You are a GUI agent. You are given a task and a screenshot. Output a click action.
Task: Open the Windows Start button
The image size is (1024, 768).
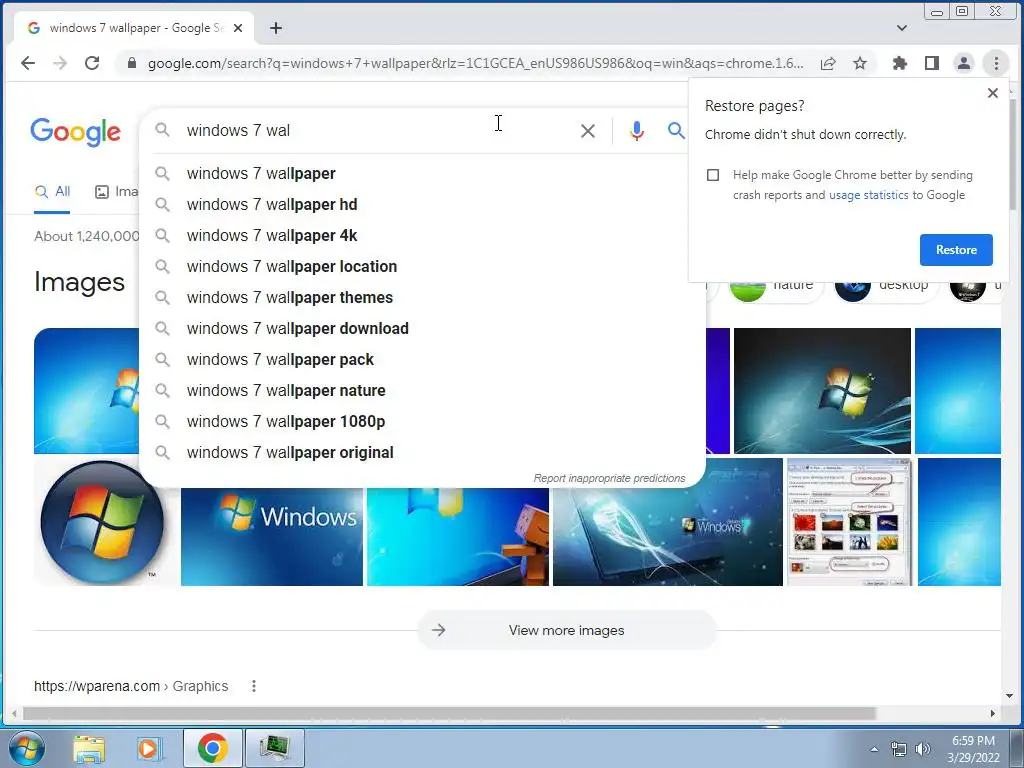(27, 748)
